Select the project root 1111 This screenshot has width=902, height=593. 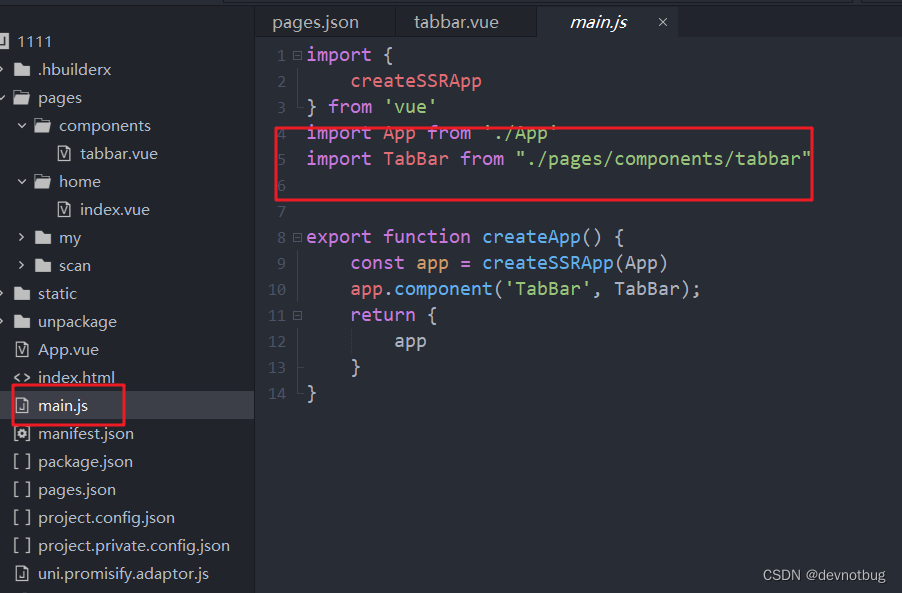[36, 40]
